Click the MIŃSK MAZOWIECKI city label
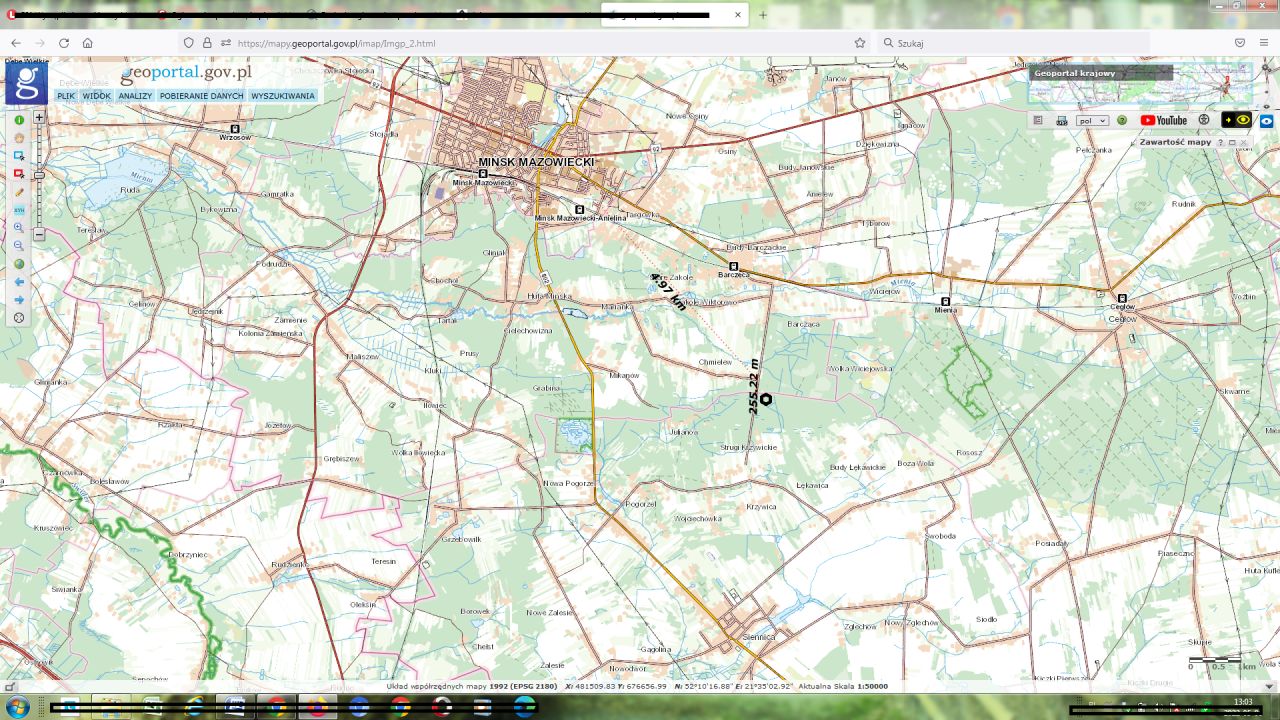The image size is (1280, 720). 536,162
